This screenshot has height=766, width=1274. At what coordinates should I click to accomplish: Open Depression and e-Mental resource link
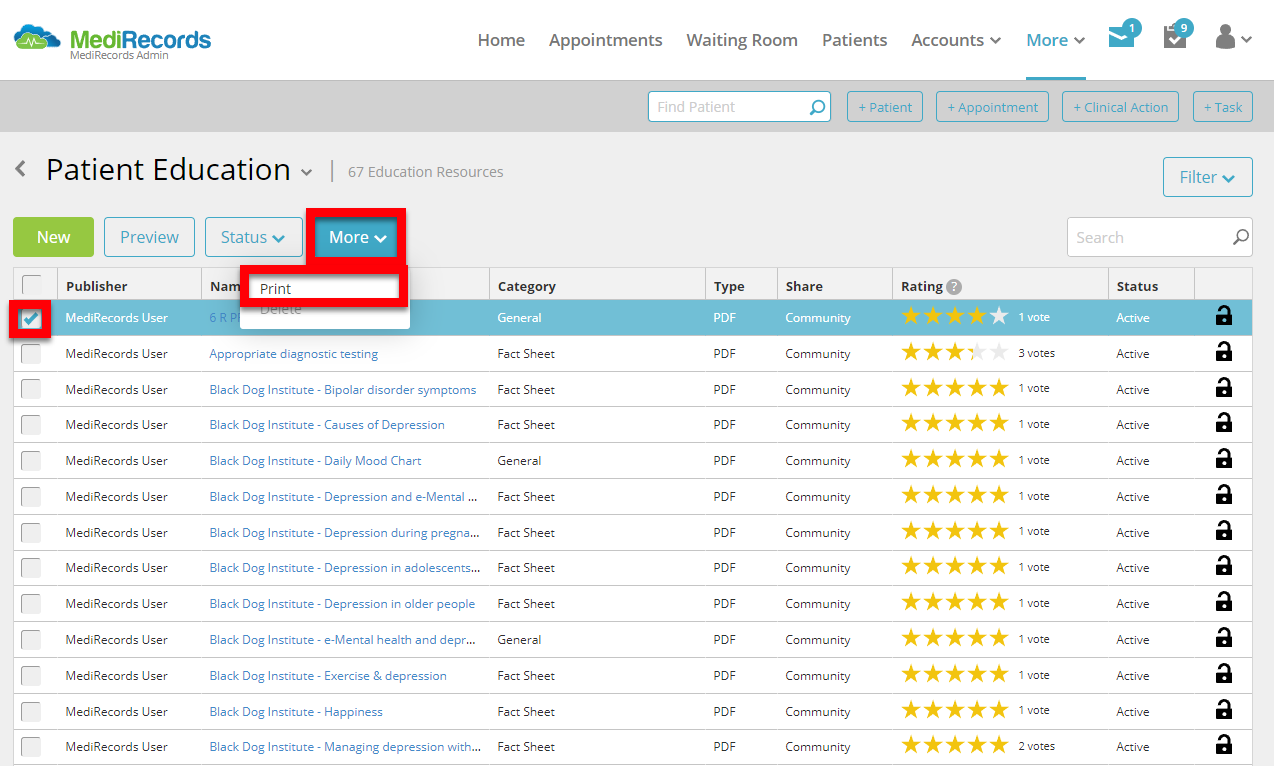coord(343,496)
